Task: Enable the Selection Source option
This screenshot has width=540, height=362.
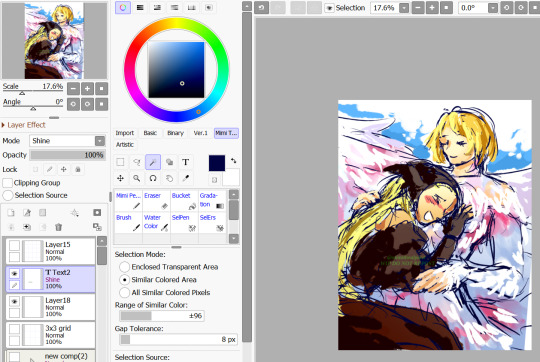Action: [x=8, y=195]
